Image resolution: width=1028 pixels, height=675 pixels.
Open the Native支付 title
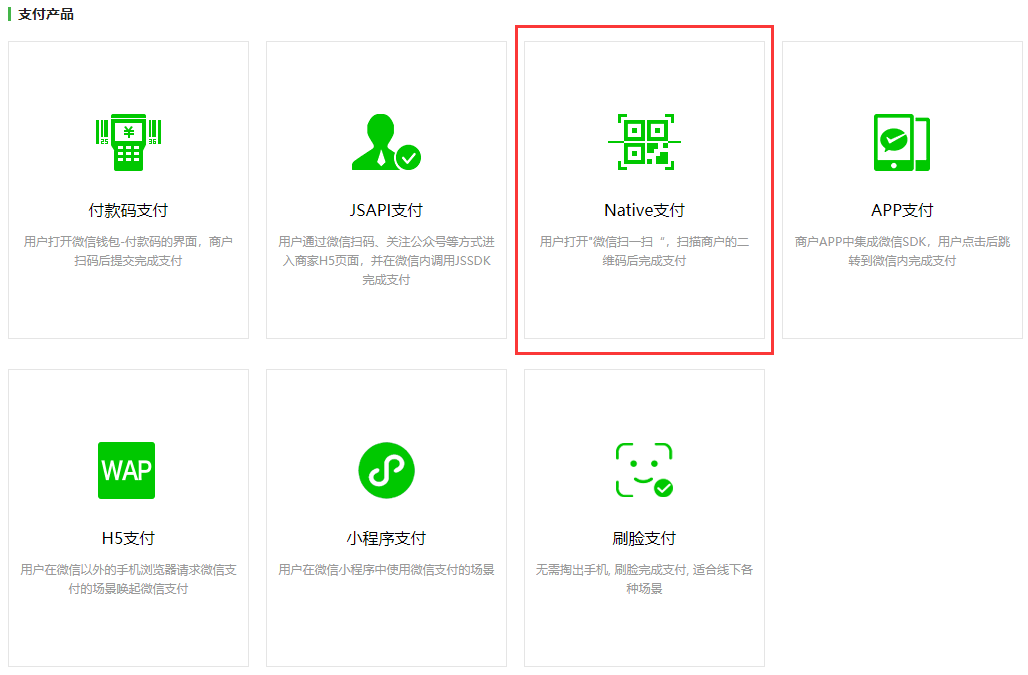pyautogui.click(x=644, y=210)
